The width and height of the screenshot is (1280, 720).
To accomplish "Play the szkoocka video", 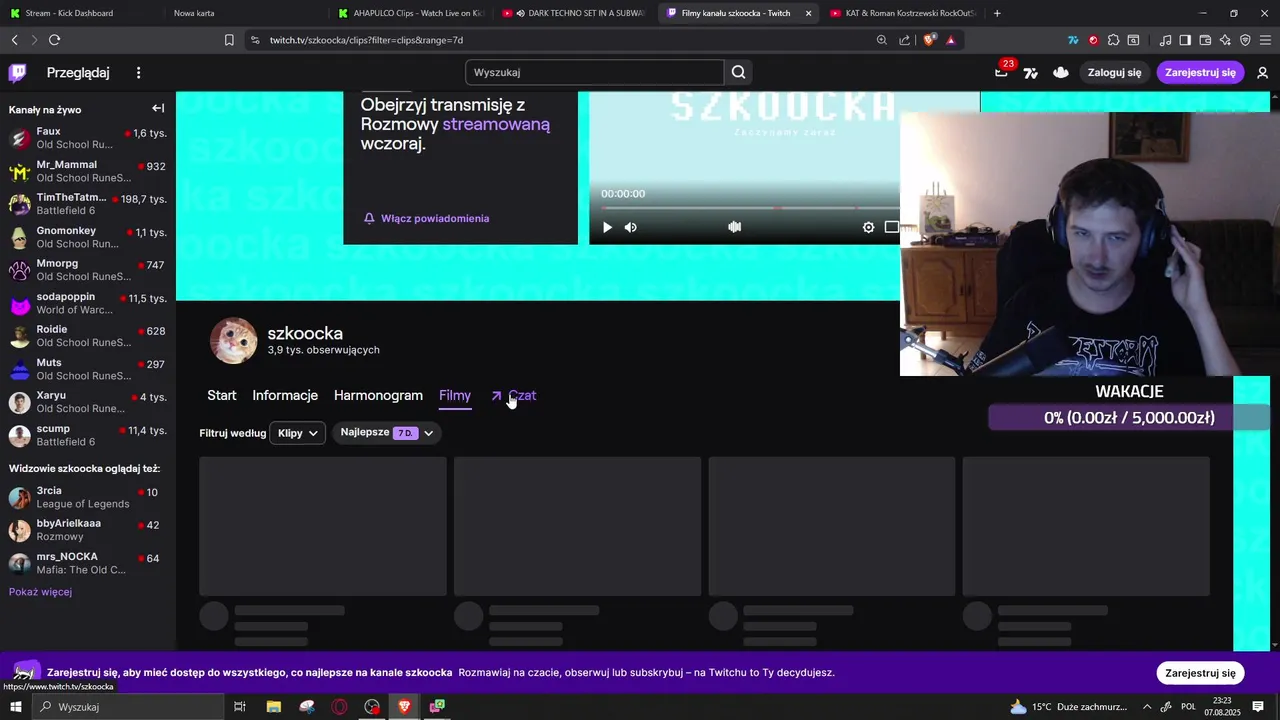I will [607, 227].
